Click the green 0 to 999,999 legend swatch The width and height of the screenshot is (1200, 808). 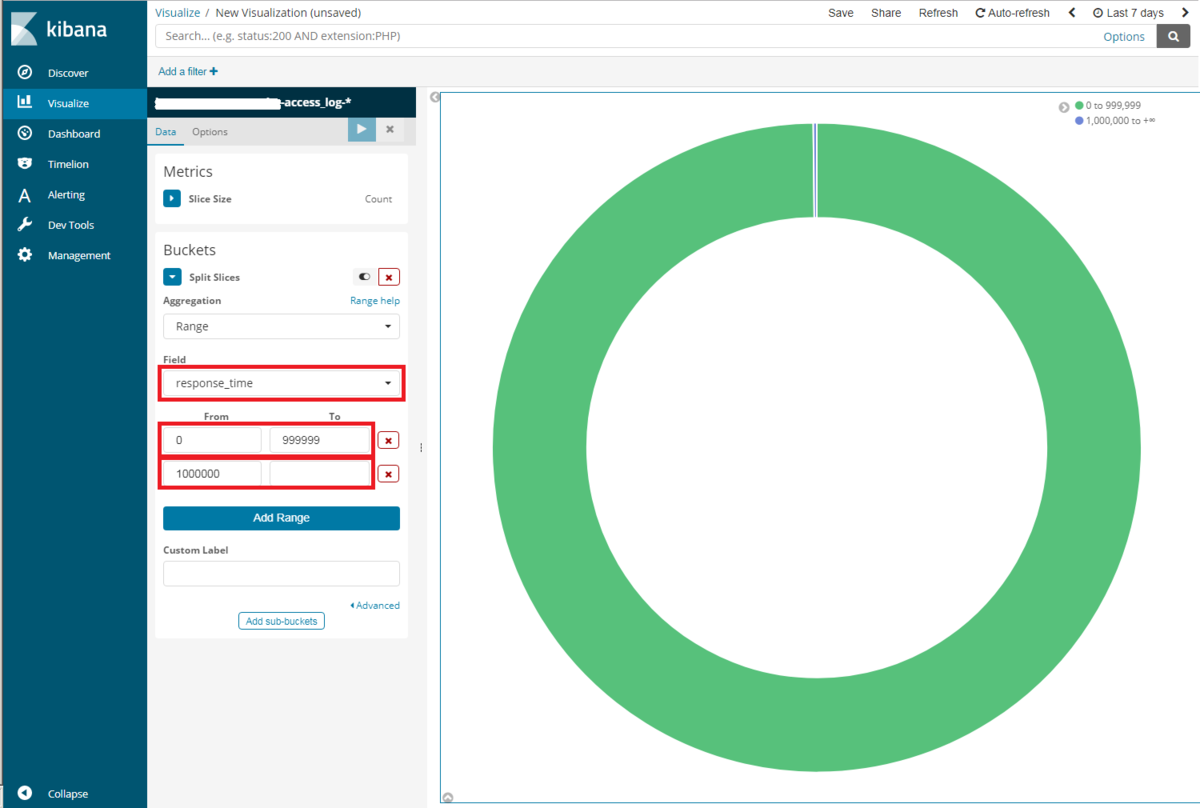tap(1079, 105)
